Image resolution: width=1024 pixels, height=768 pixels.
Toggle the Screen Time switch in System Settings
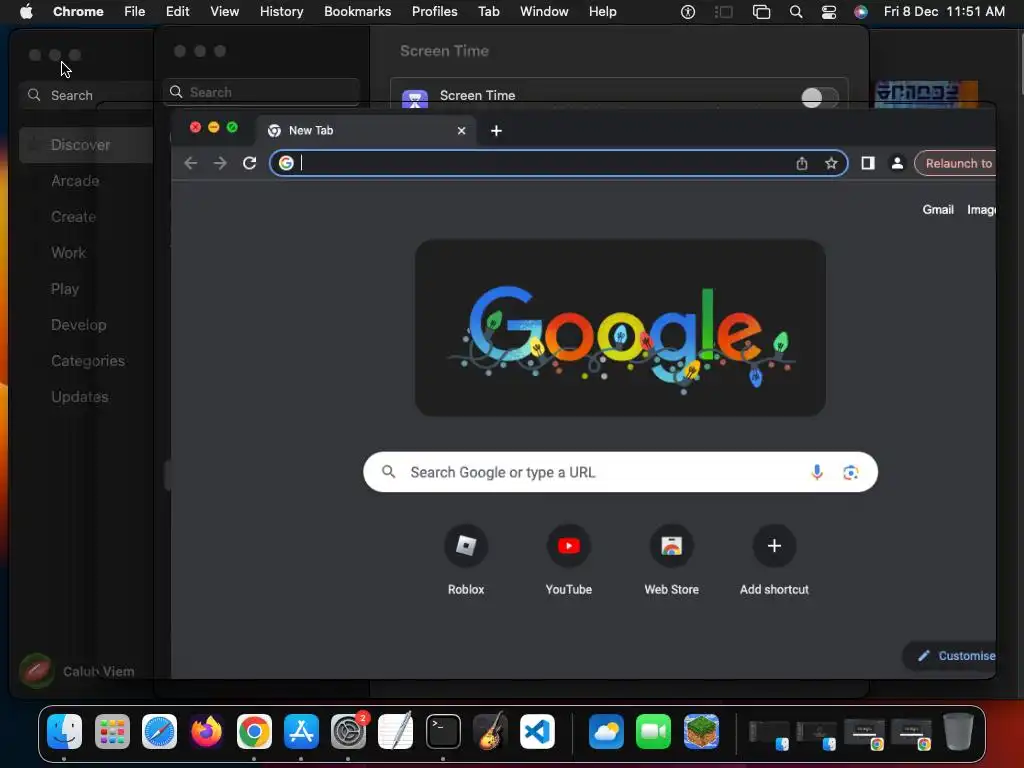pos(820,98)
